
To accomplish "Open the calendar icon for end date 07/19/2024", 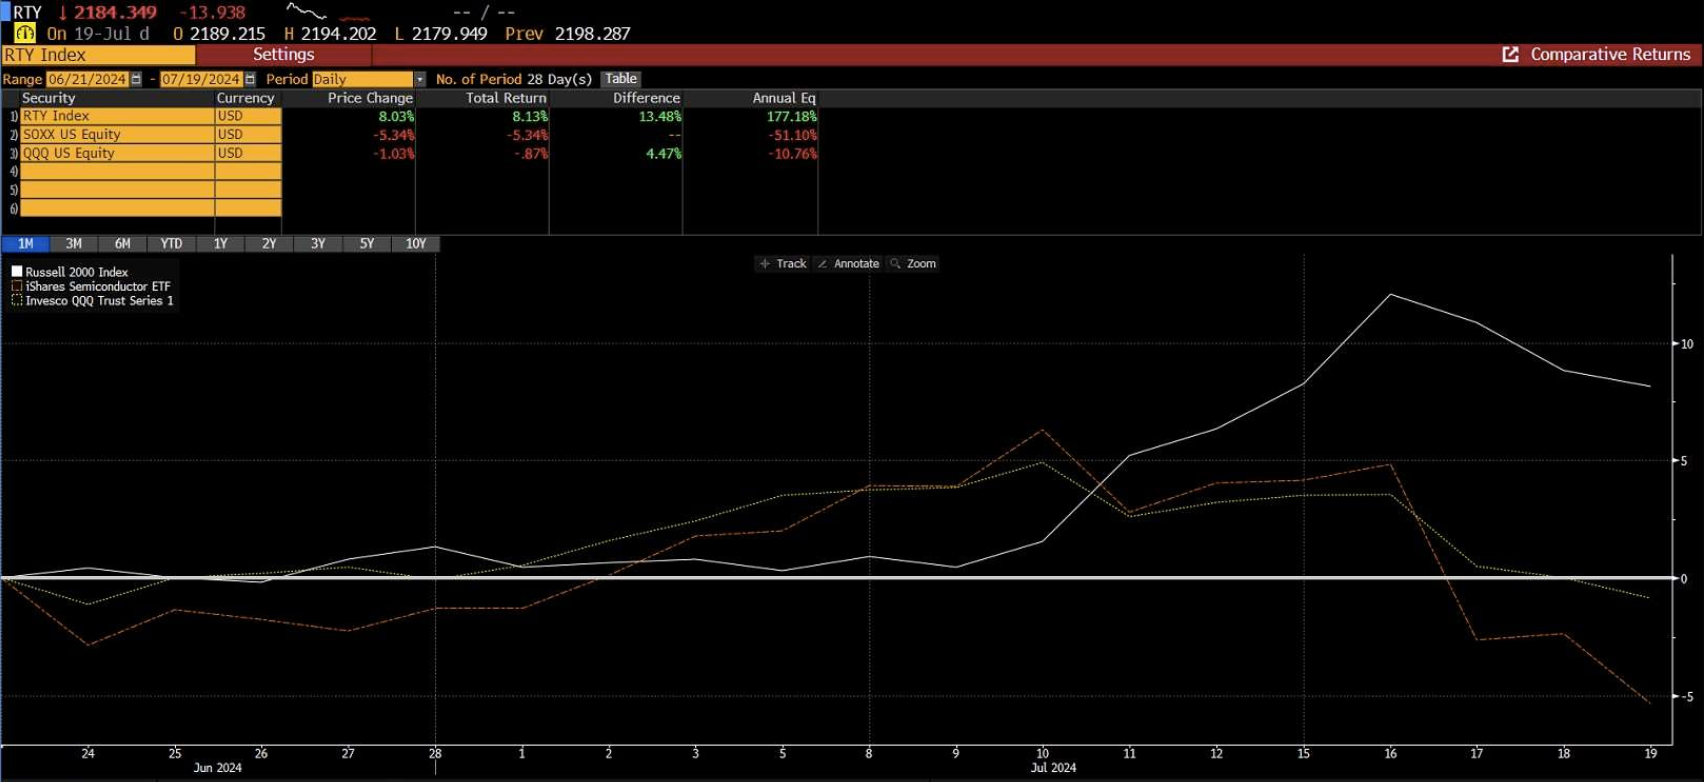I will 250,79.
